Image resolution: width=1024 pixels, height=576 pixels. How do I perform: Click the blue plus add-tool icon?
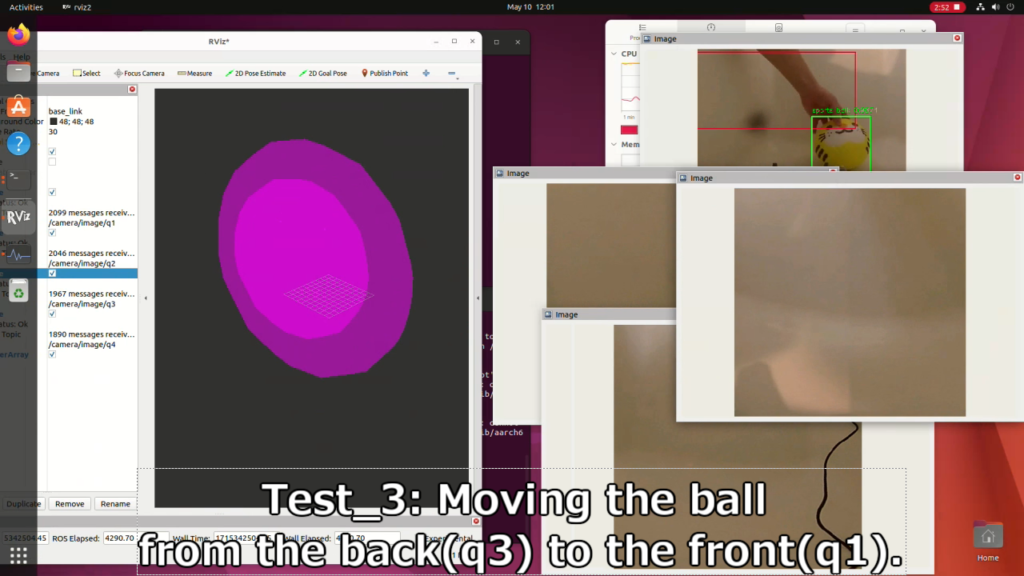pos(426,73)
